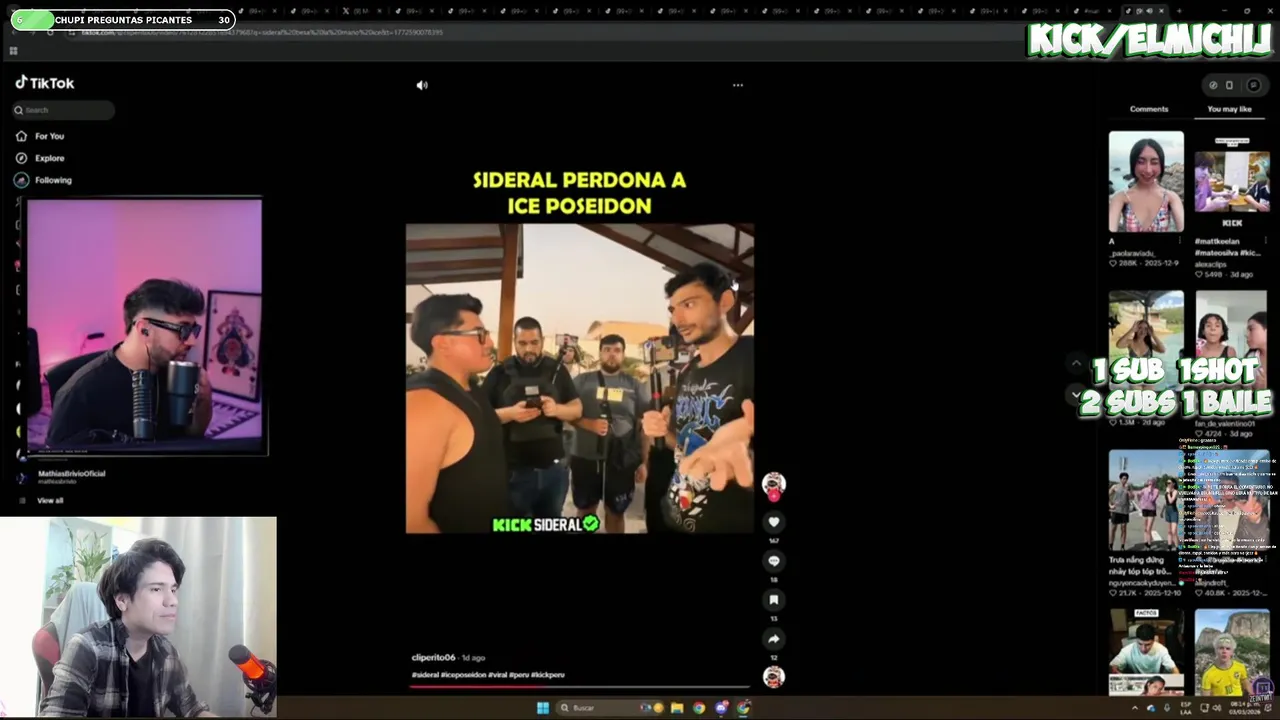Like the video with the heart icon
Screen dimensions: 1280x720
(774, 522)
